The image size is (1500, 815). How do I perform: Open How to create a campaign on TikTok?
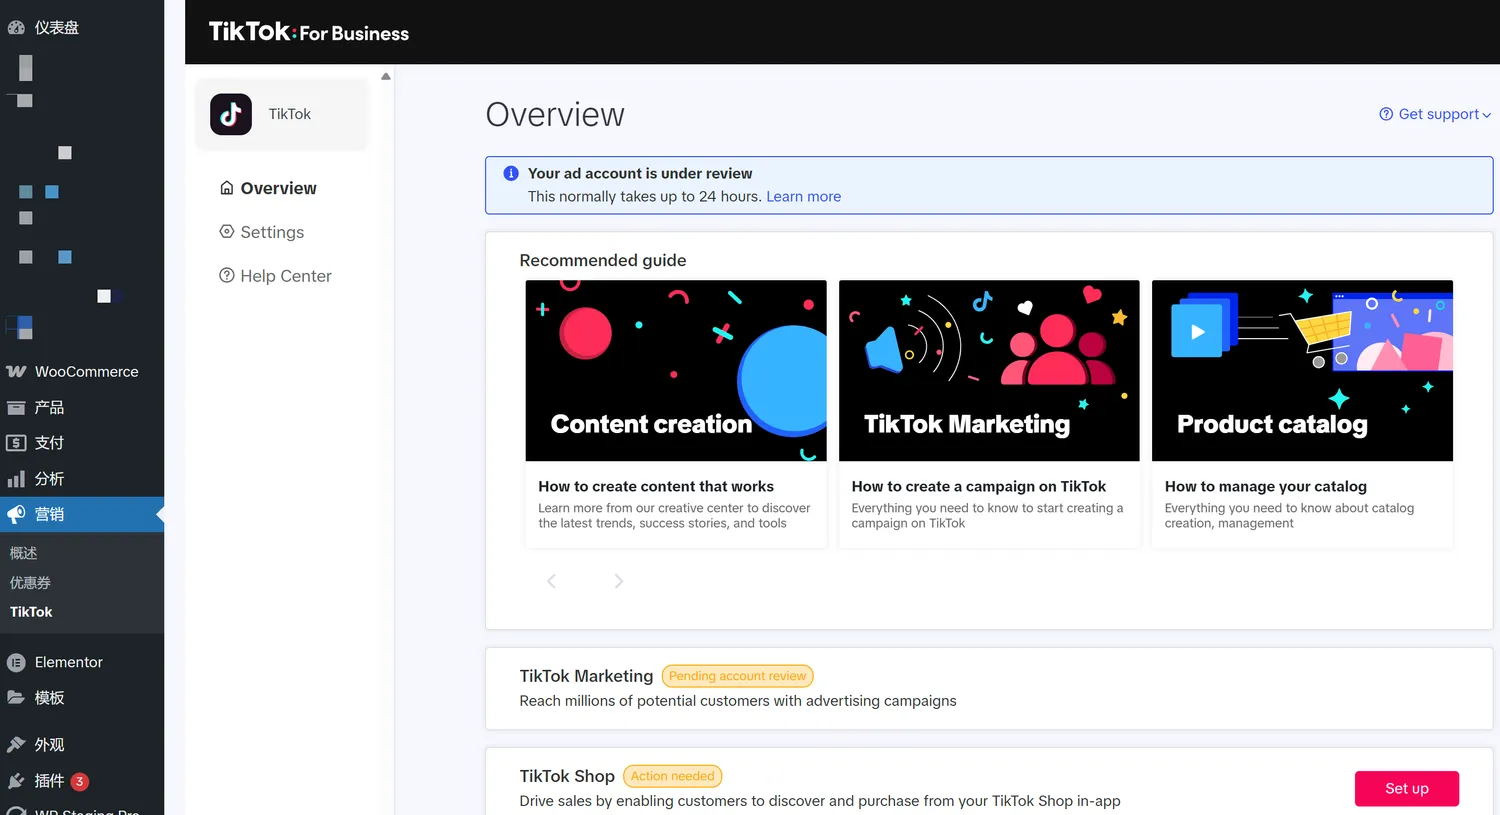point(979,486)
